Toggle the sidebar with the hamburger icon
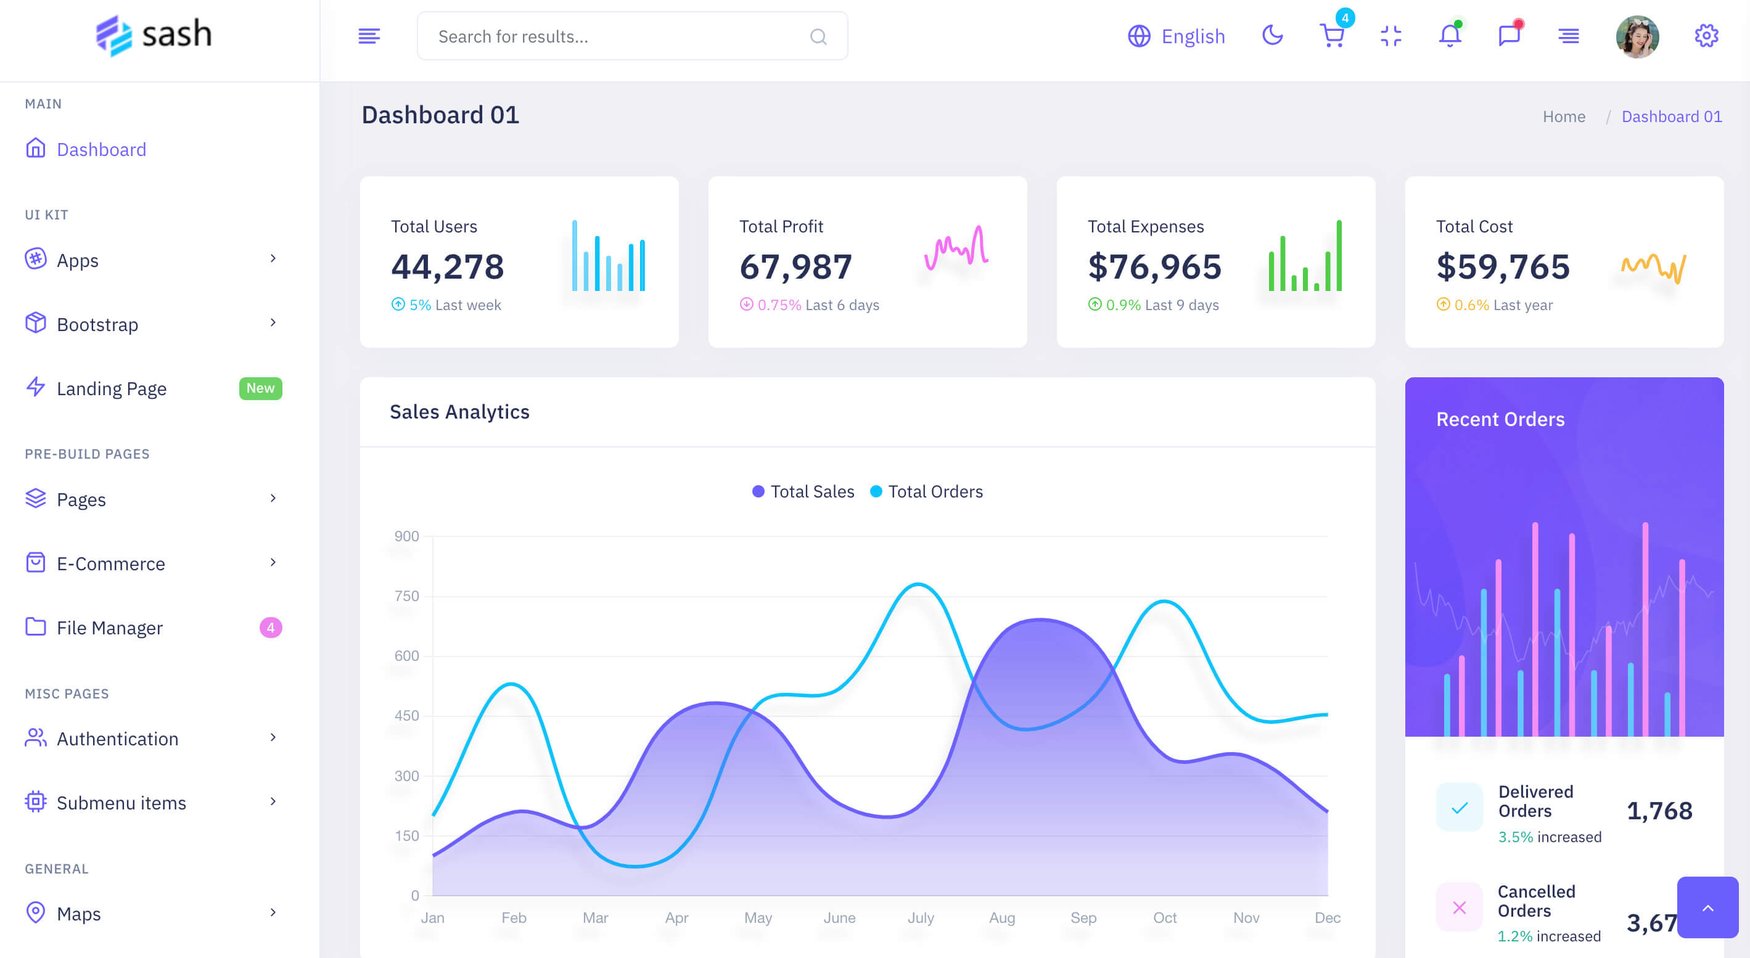1750x958 pixels. pyautogui.click(x=369, y=36)
